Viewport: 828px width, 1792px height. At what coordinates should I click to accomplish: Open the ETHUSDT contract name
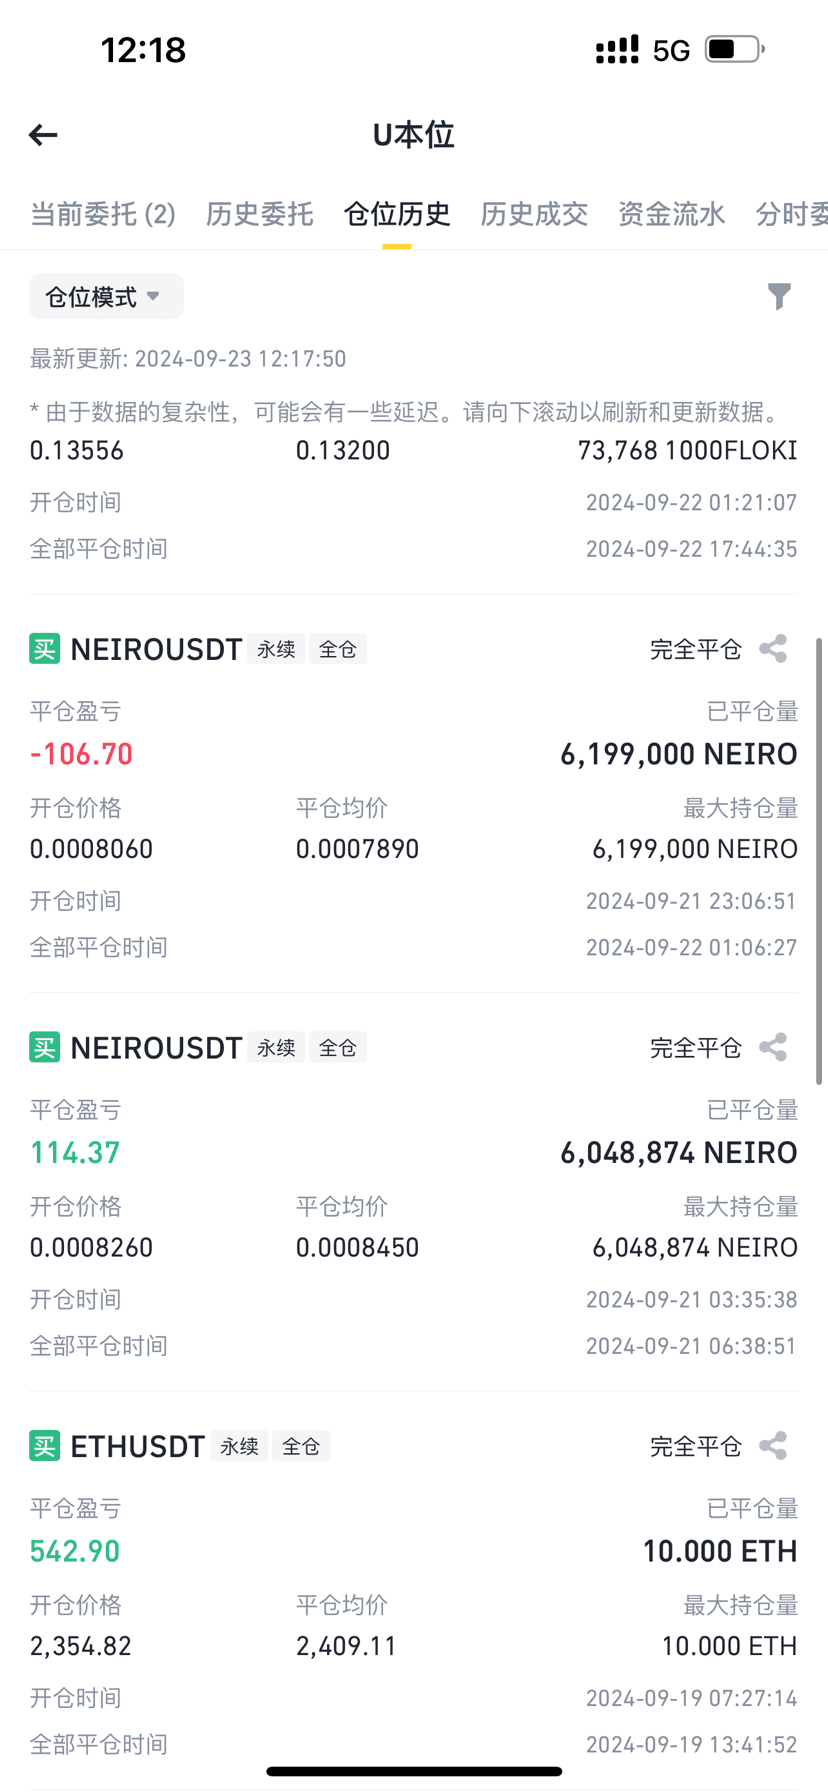click(138, 1446)
